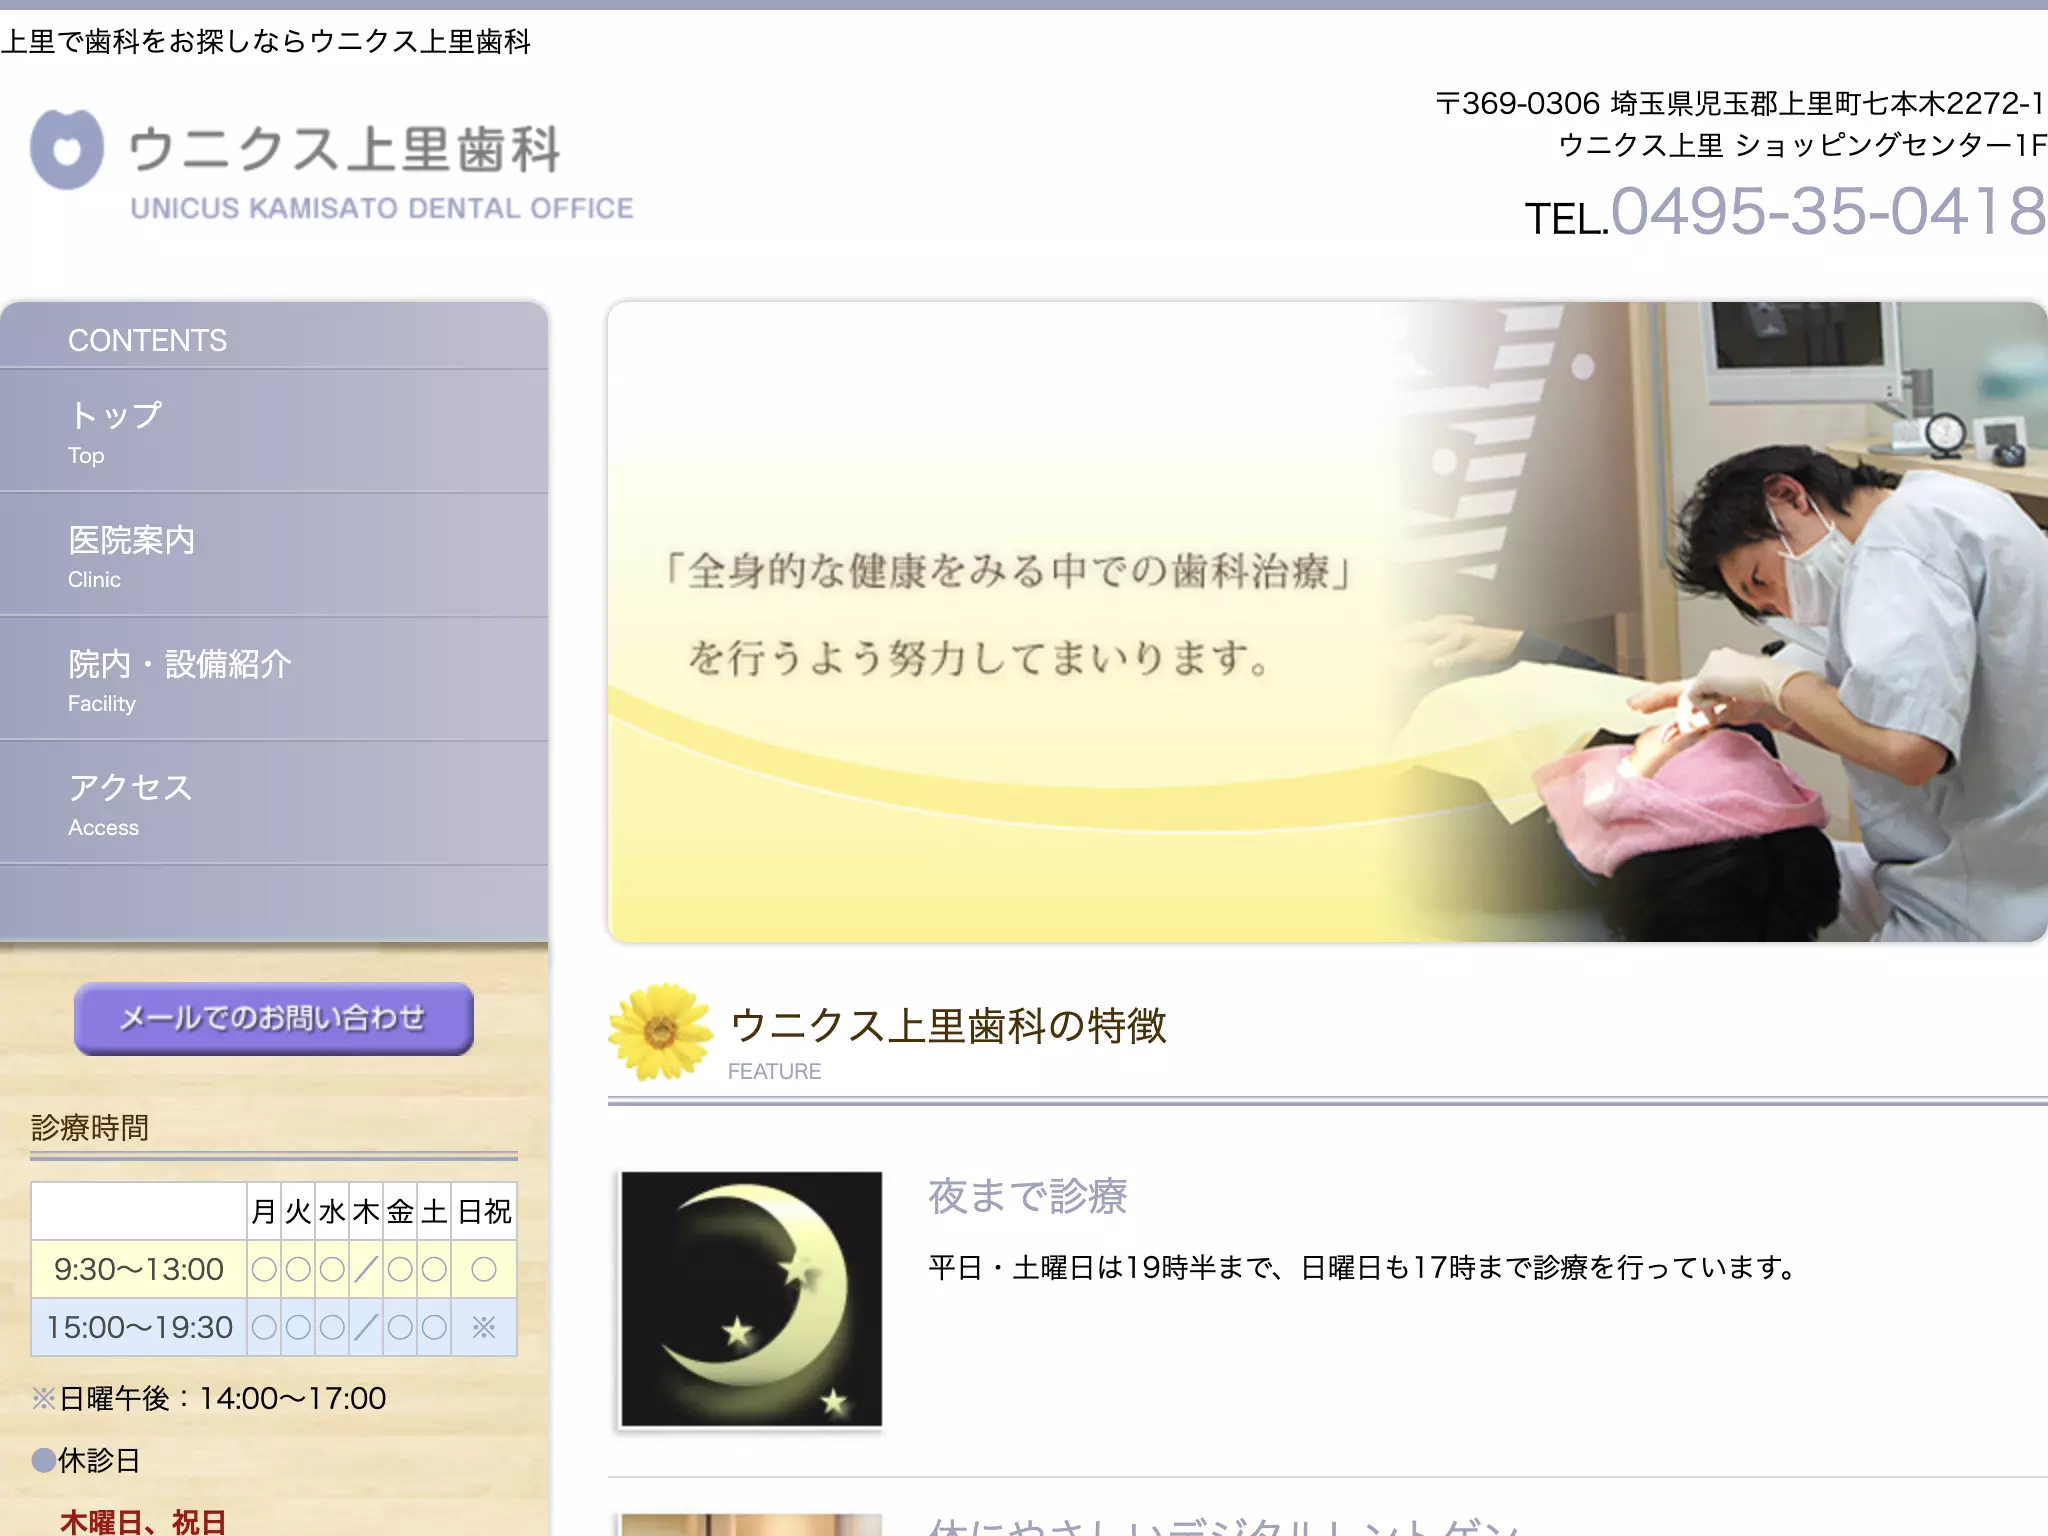The image size is (2048, 1536).
Task: Click the ※日曜午後:14:00〜17:00 note
Action: [209, 1398]
